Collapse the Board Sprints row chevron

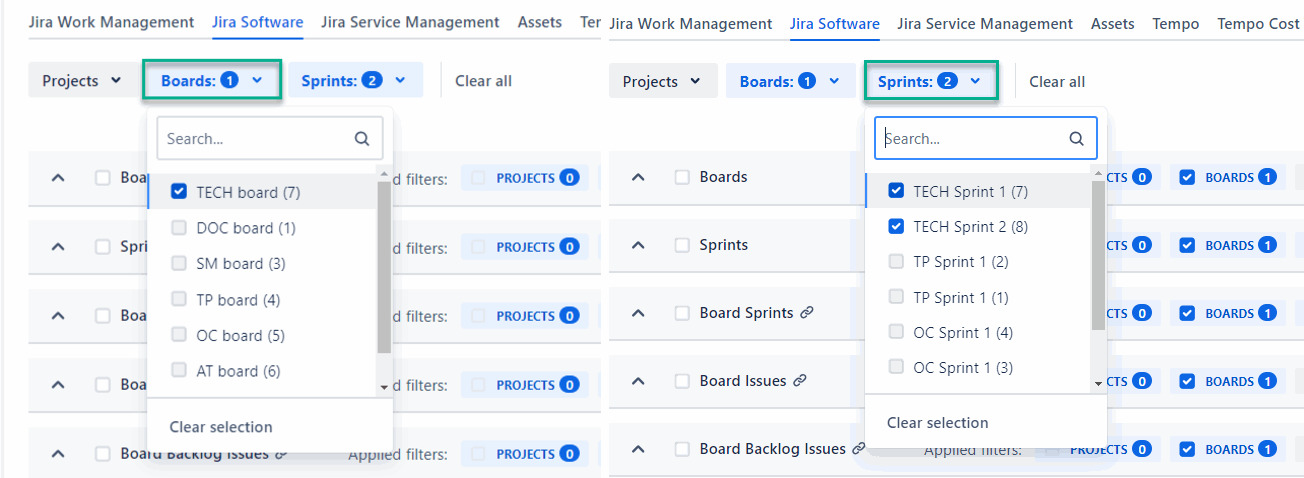click(638, 313)
